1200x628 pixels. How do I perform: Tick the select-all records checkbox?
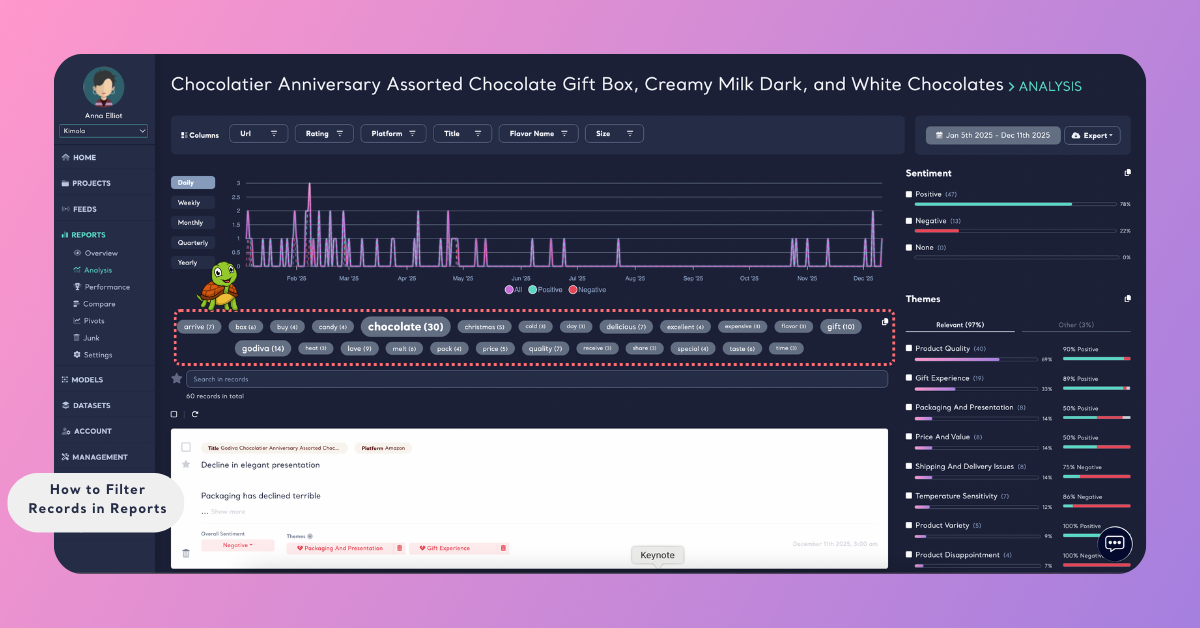click(174, 414)
